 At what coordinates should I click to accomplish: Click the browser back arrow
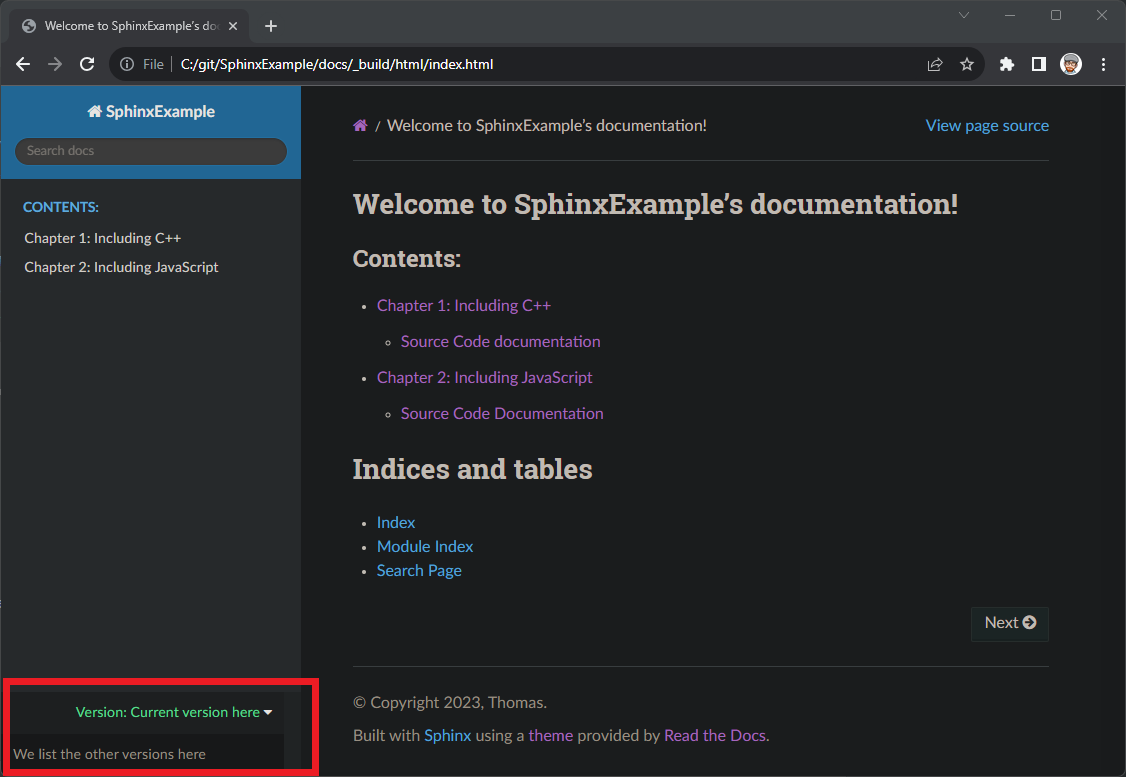(x=22, y=63)
